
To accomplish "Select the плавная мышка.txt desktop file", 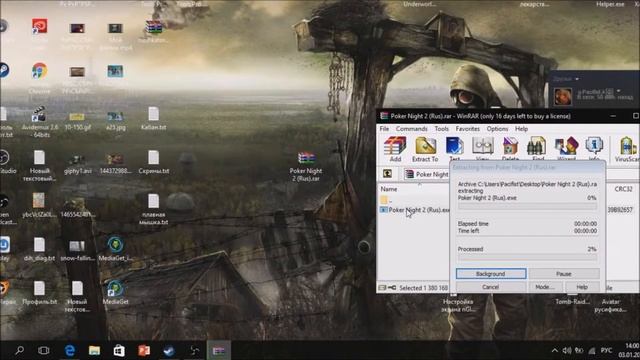I will pyautogui.click(x=153, y=209).
